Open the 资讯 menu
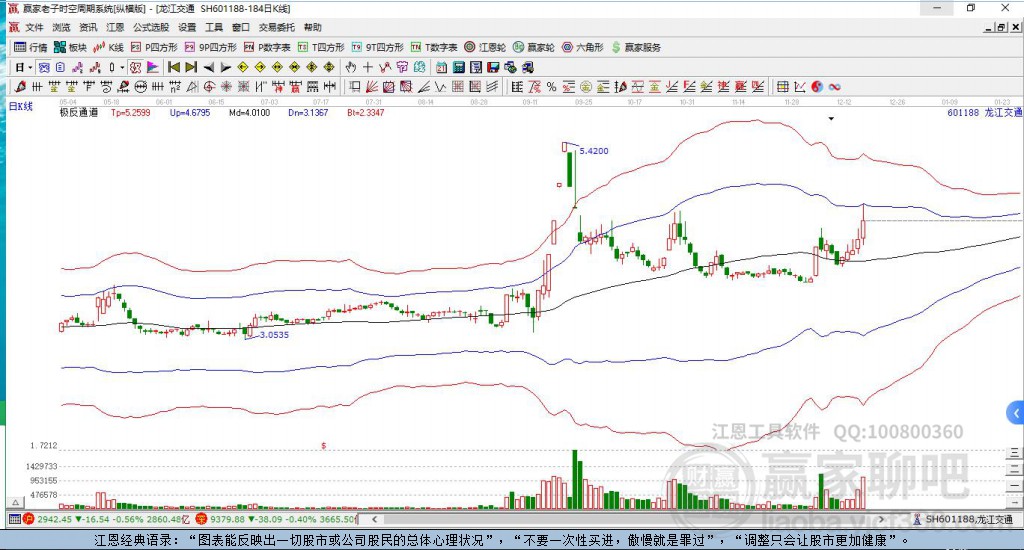Viewport: 1024px width, 550px height. tap(88, 27)
